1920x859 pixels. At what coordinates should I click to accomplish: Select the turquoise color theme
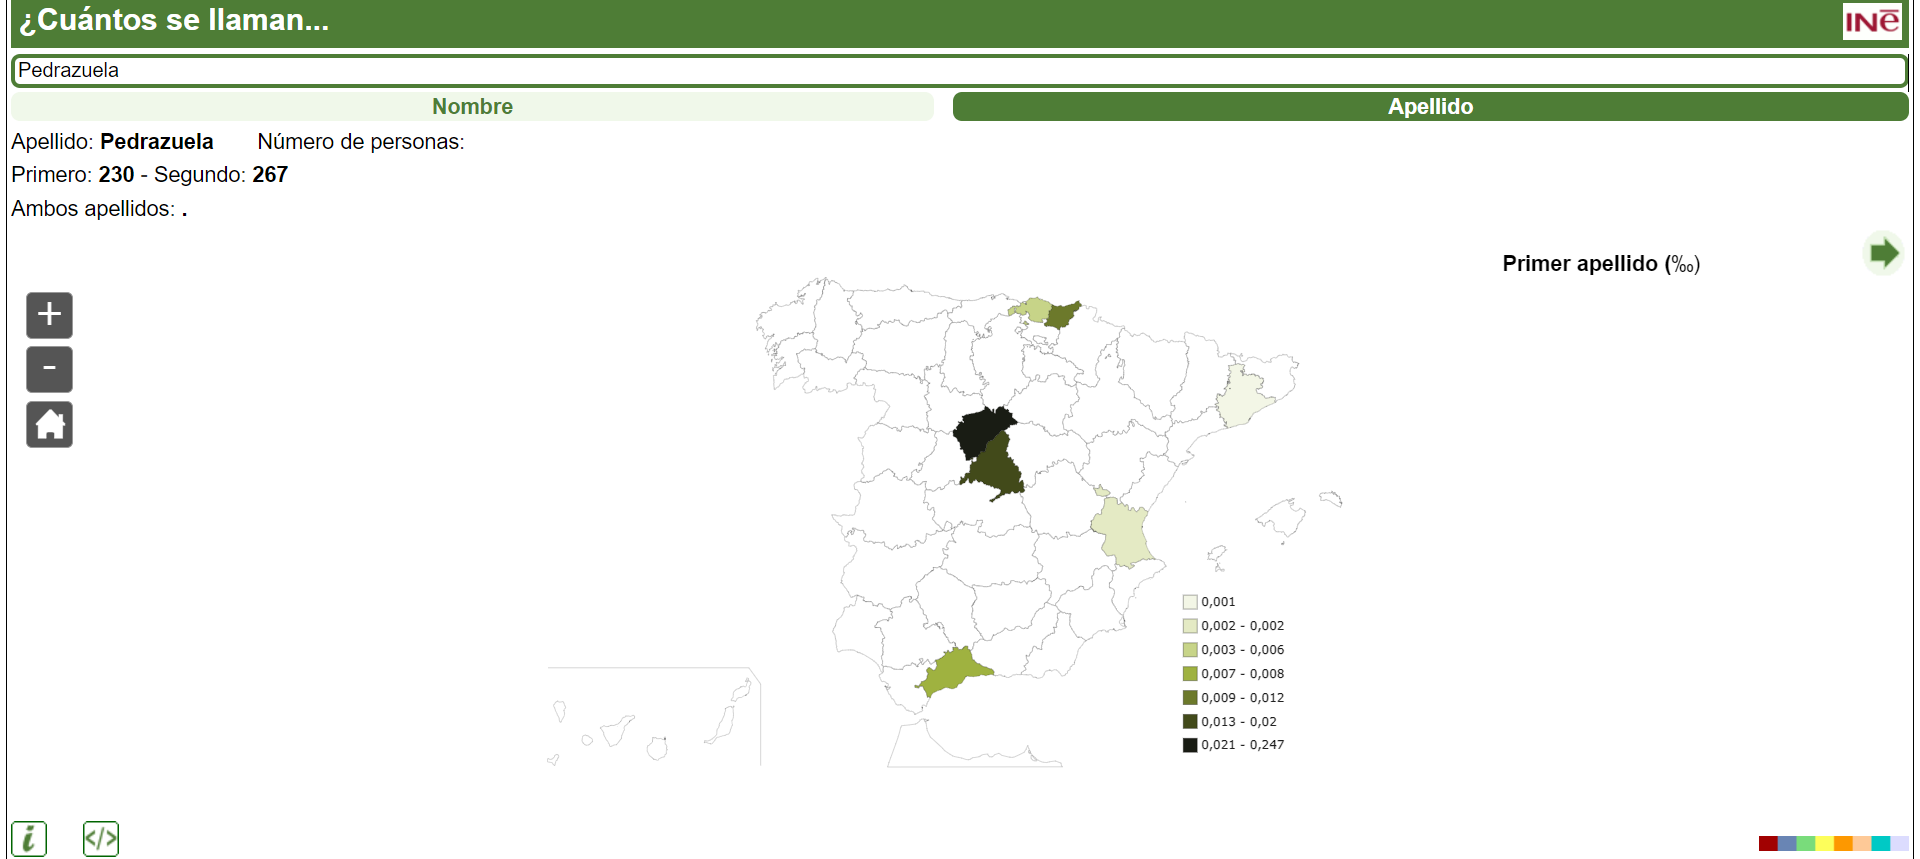pyautogui.click(x=1880, y=843)
